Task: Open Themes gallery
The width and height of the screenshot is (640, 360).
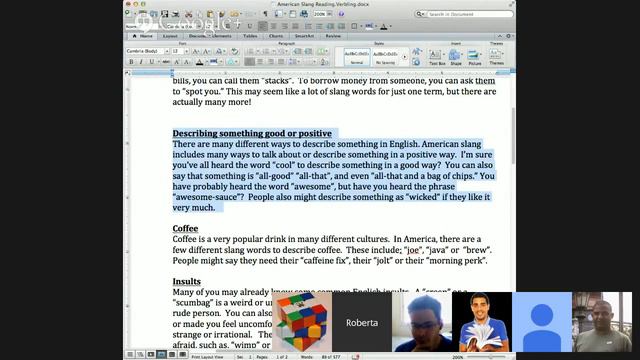Action: coord(496,57)
